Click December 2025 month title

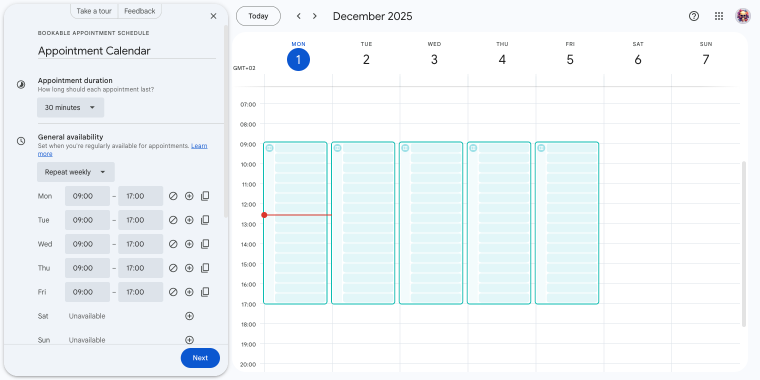372,16
